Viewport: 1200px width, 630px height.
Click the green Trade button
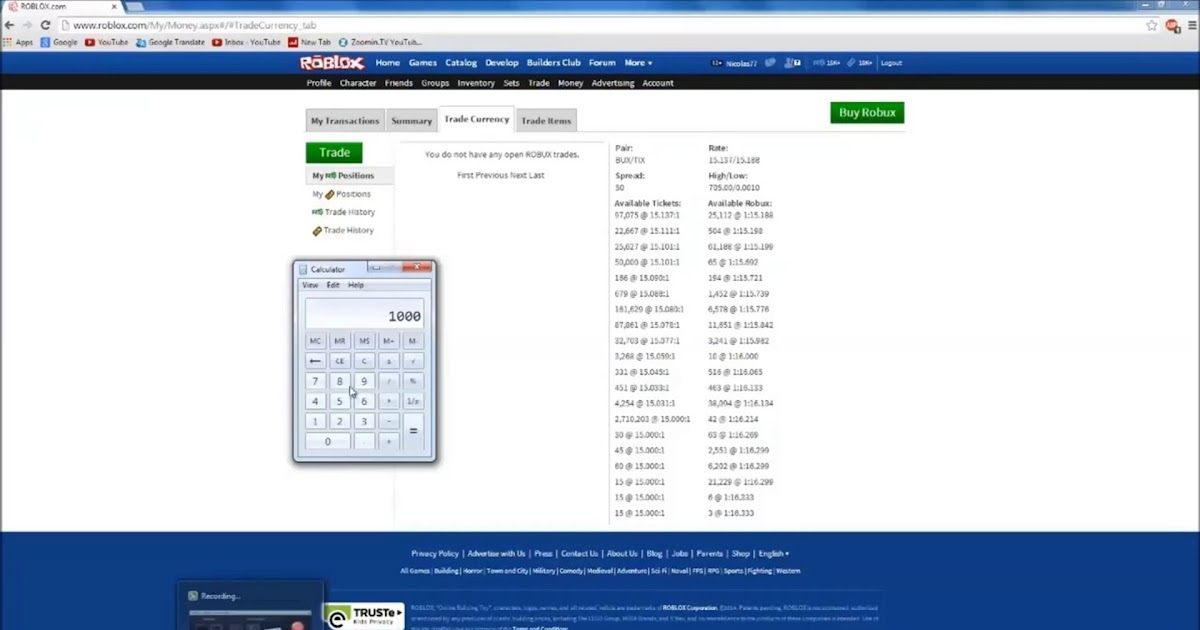[334, 153]
